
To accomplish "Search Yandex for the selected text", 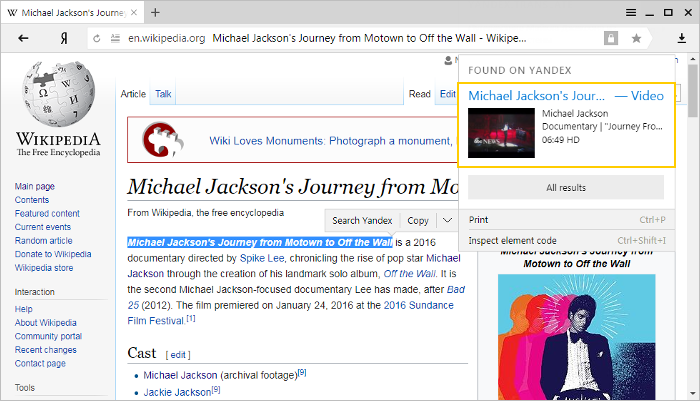I will pyautogui.click(x=362, y=220).
